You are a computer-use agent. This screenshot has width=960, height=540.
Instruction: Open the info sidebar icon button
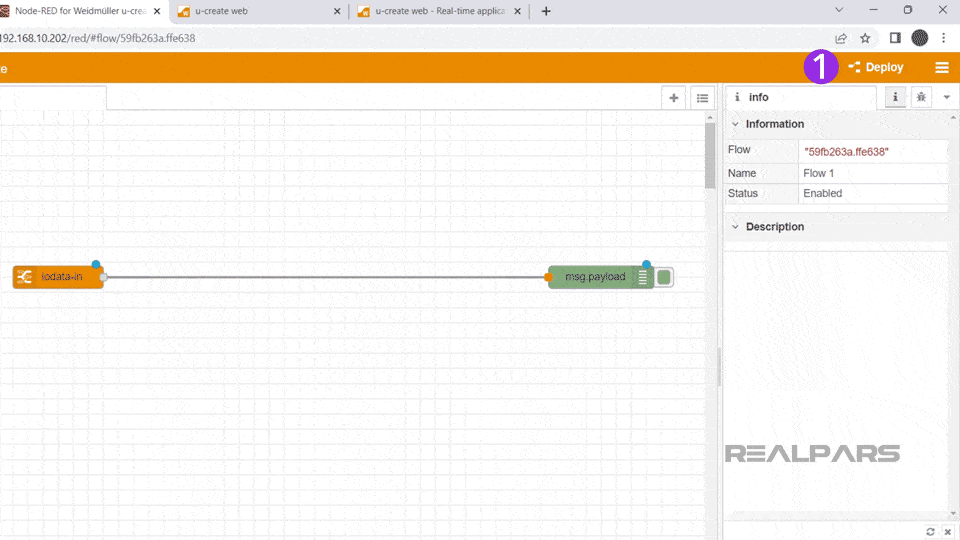pyautogui.click(x=895, y=97)
